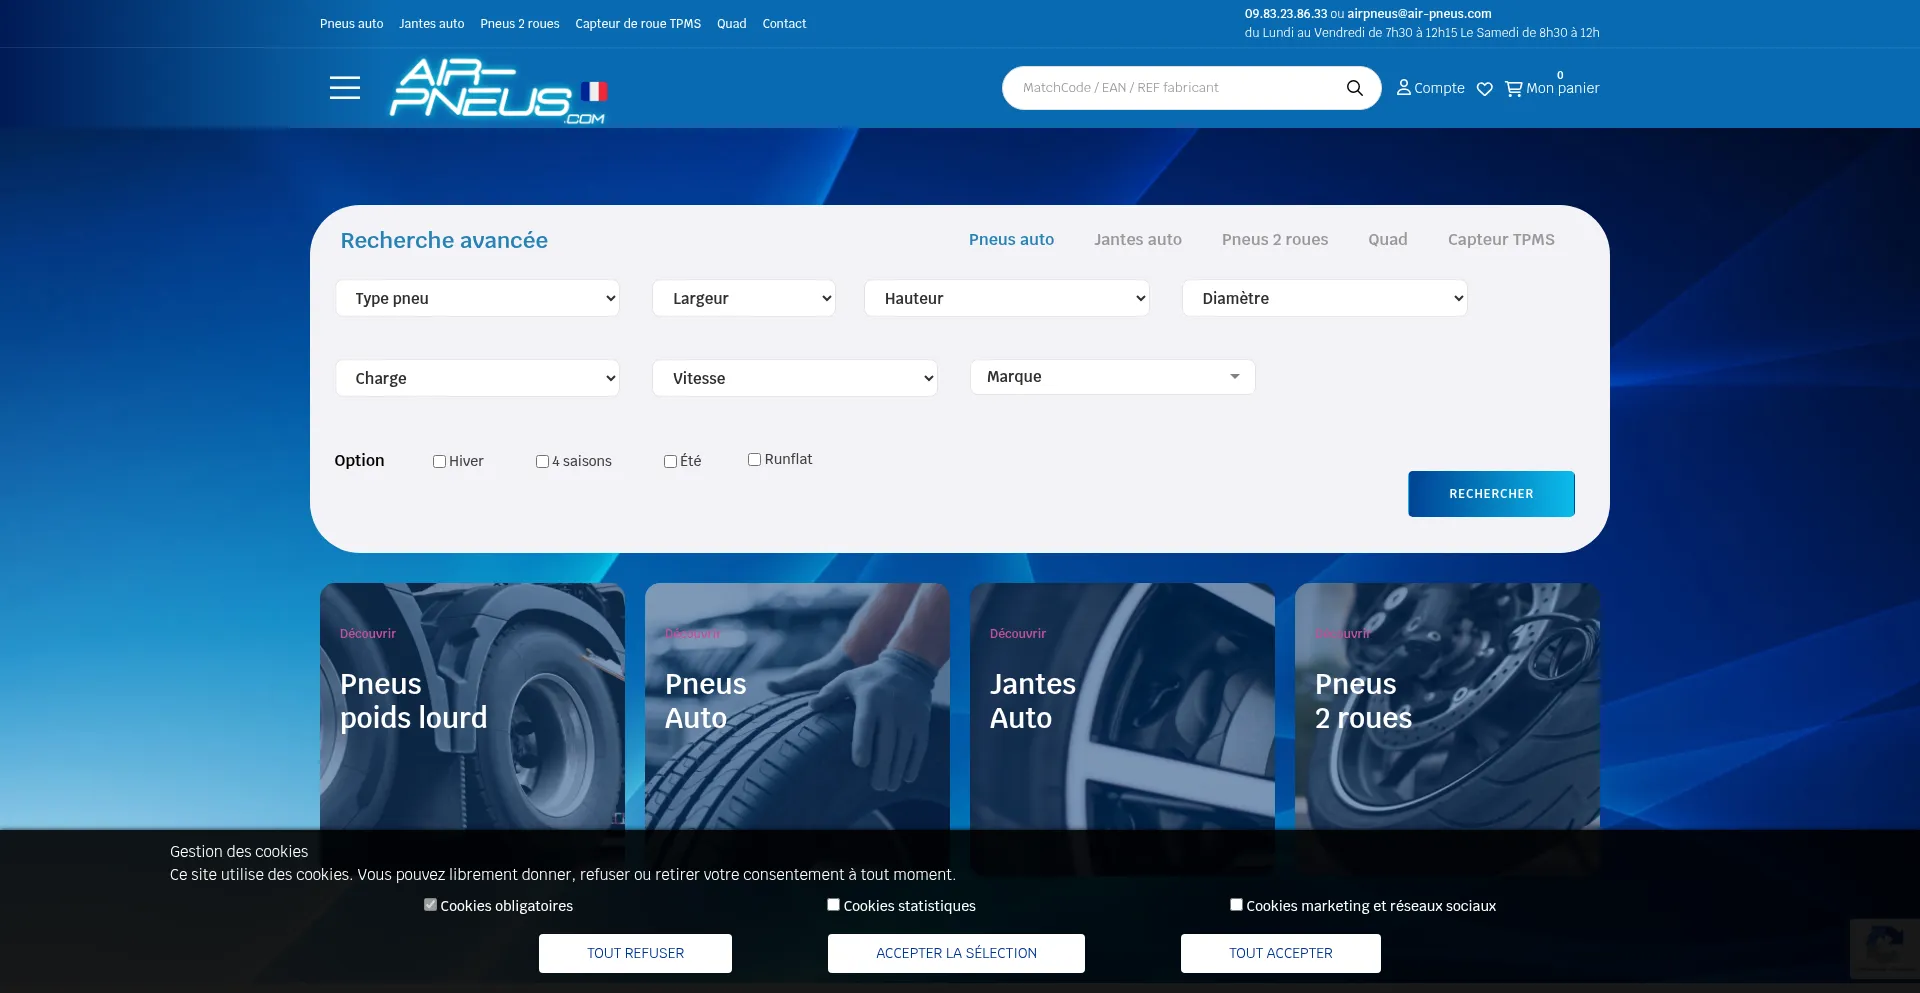Click the French flag icon
The height and width of the screenshot is (993, 1920).
(x=594, y=92)
